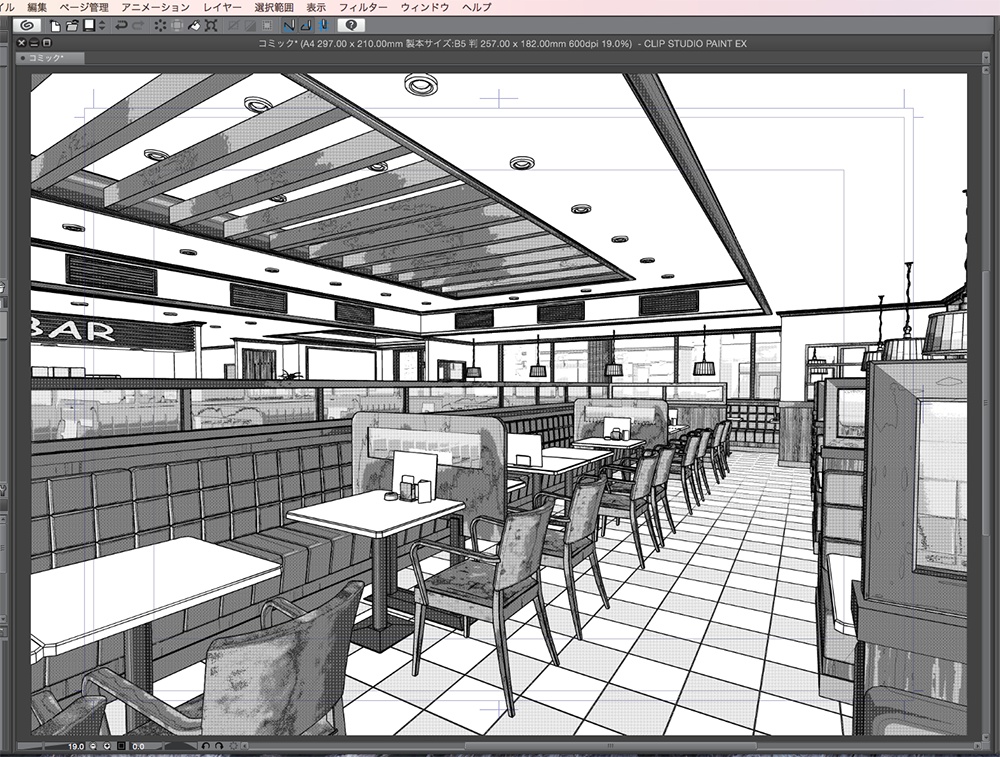Image resolution: width=1000 pixels, height=757 pixels.
Task: Click the document title bar text
Action: pos(502,43)
